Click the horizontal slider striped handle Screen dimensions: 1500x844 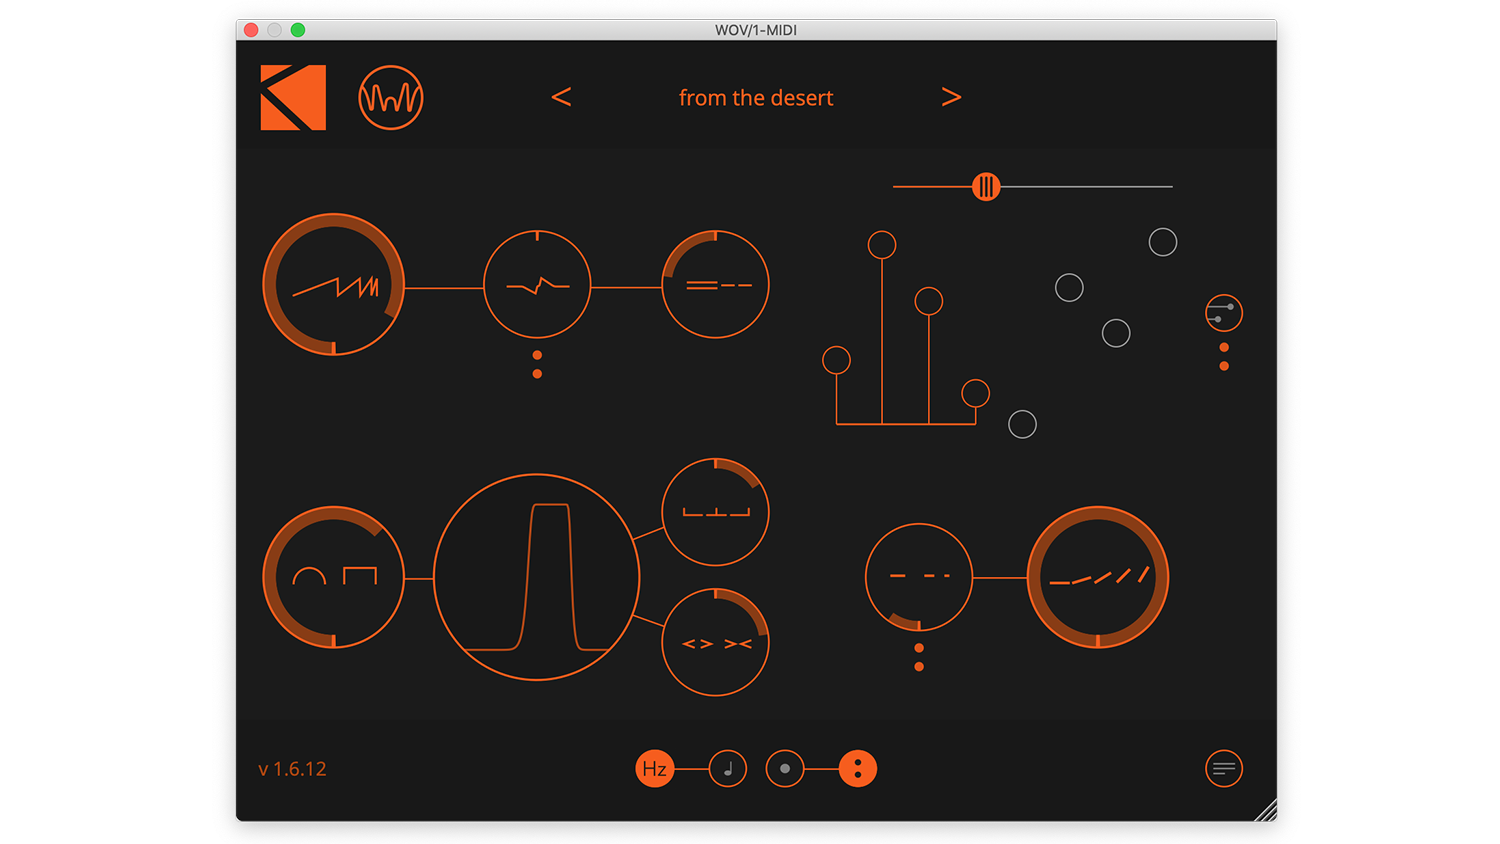986,186
